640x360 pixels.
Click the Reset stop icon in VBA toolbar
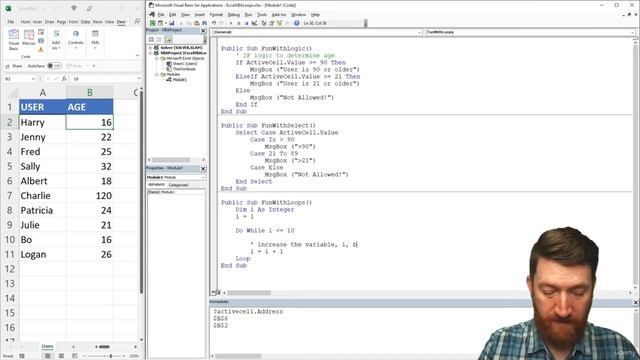[x=246, y=23]
